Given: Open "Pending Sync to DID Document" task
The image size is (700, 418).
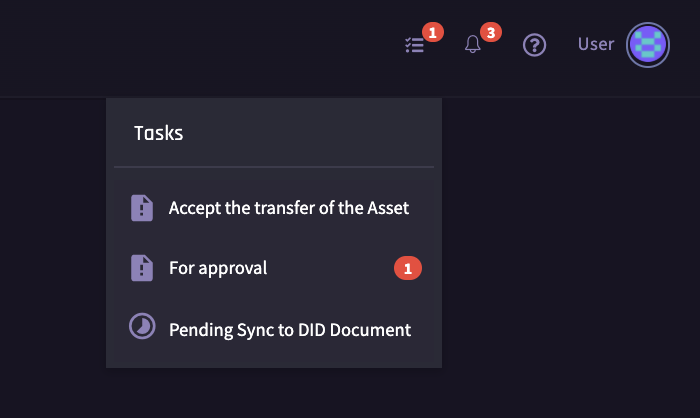Looking at the screenshot, I should tap(290, 329).
